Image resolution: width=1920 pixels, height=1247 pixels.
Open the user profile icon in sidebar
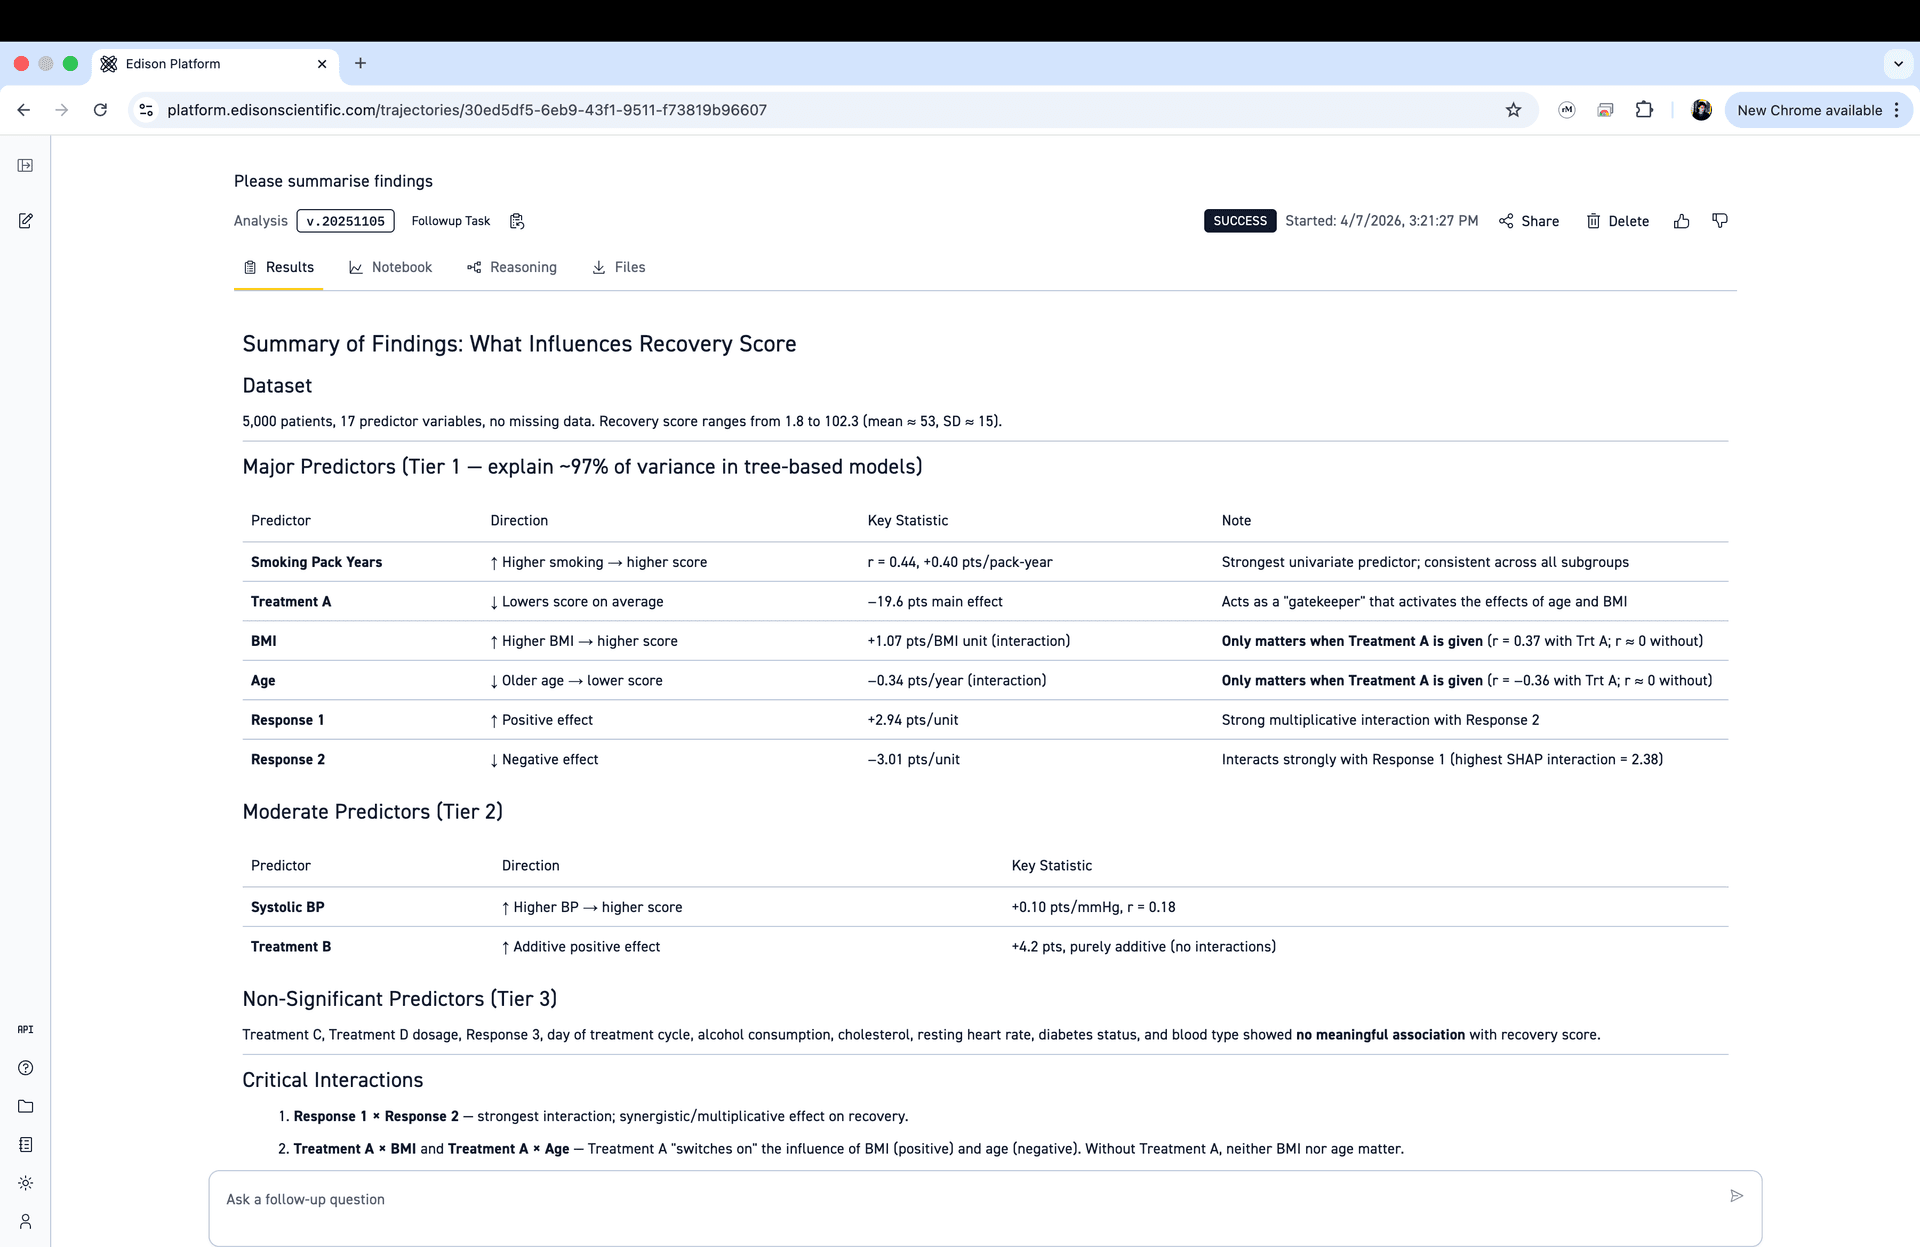click(26, 1221)
